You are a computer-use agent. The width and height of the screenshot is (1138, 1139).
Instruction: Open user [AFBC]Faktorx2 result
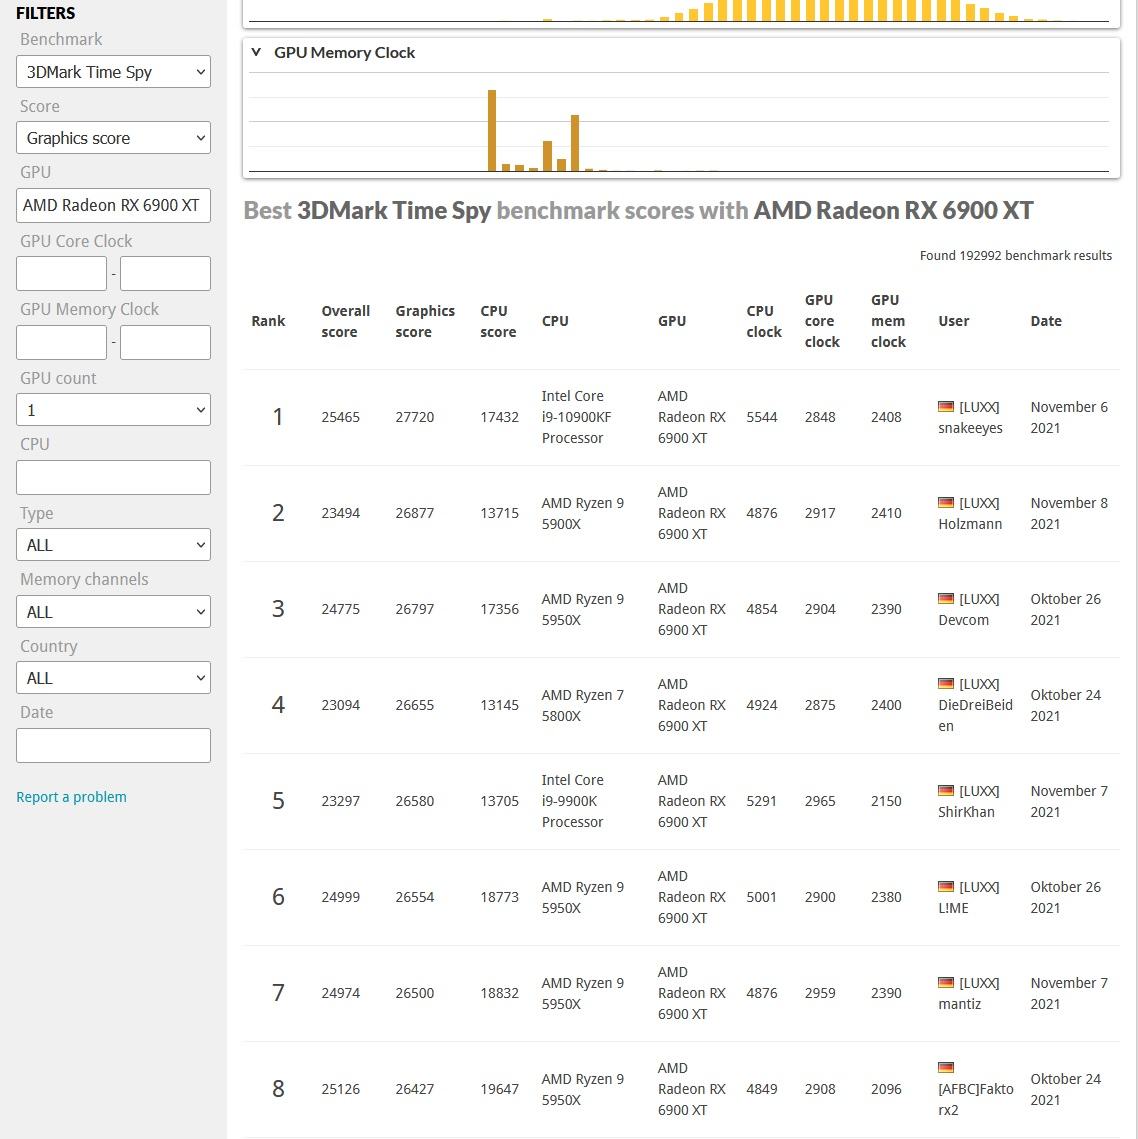click(x=975, y=1099)
